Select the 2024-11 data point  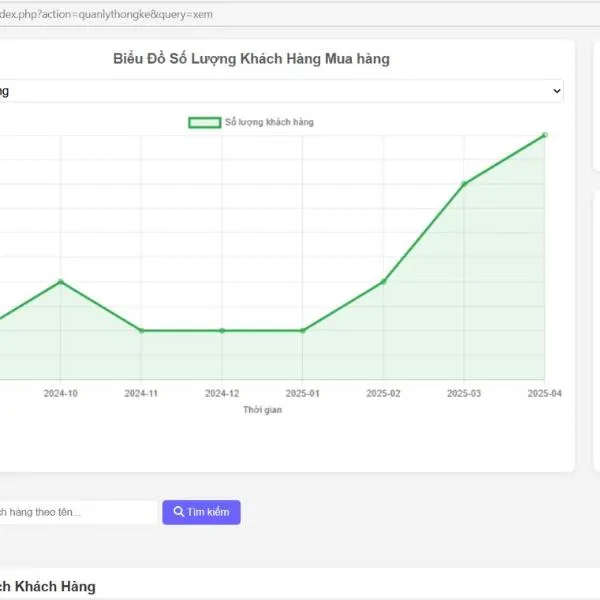142,330
